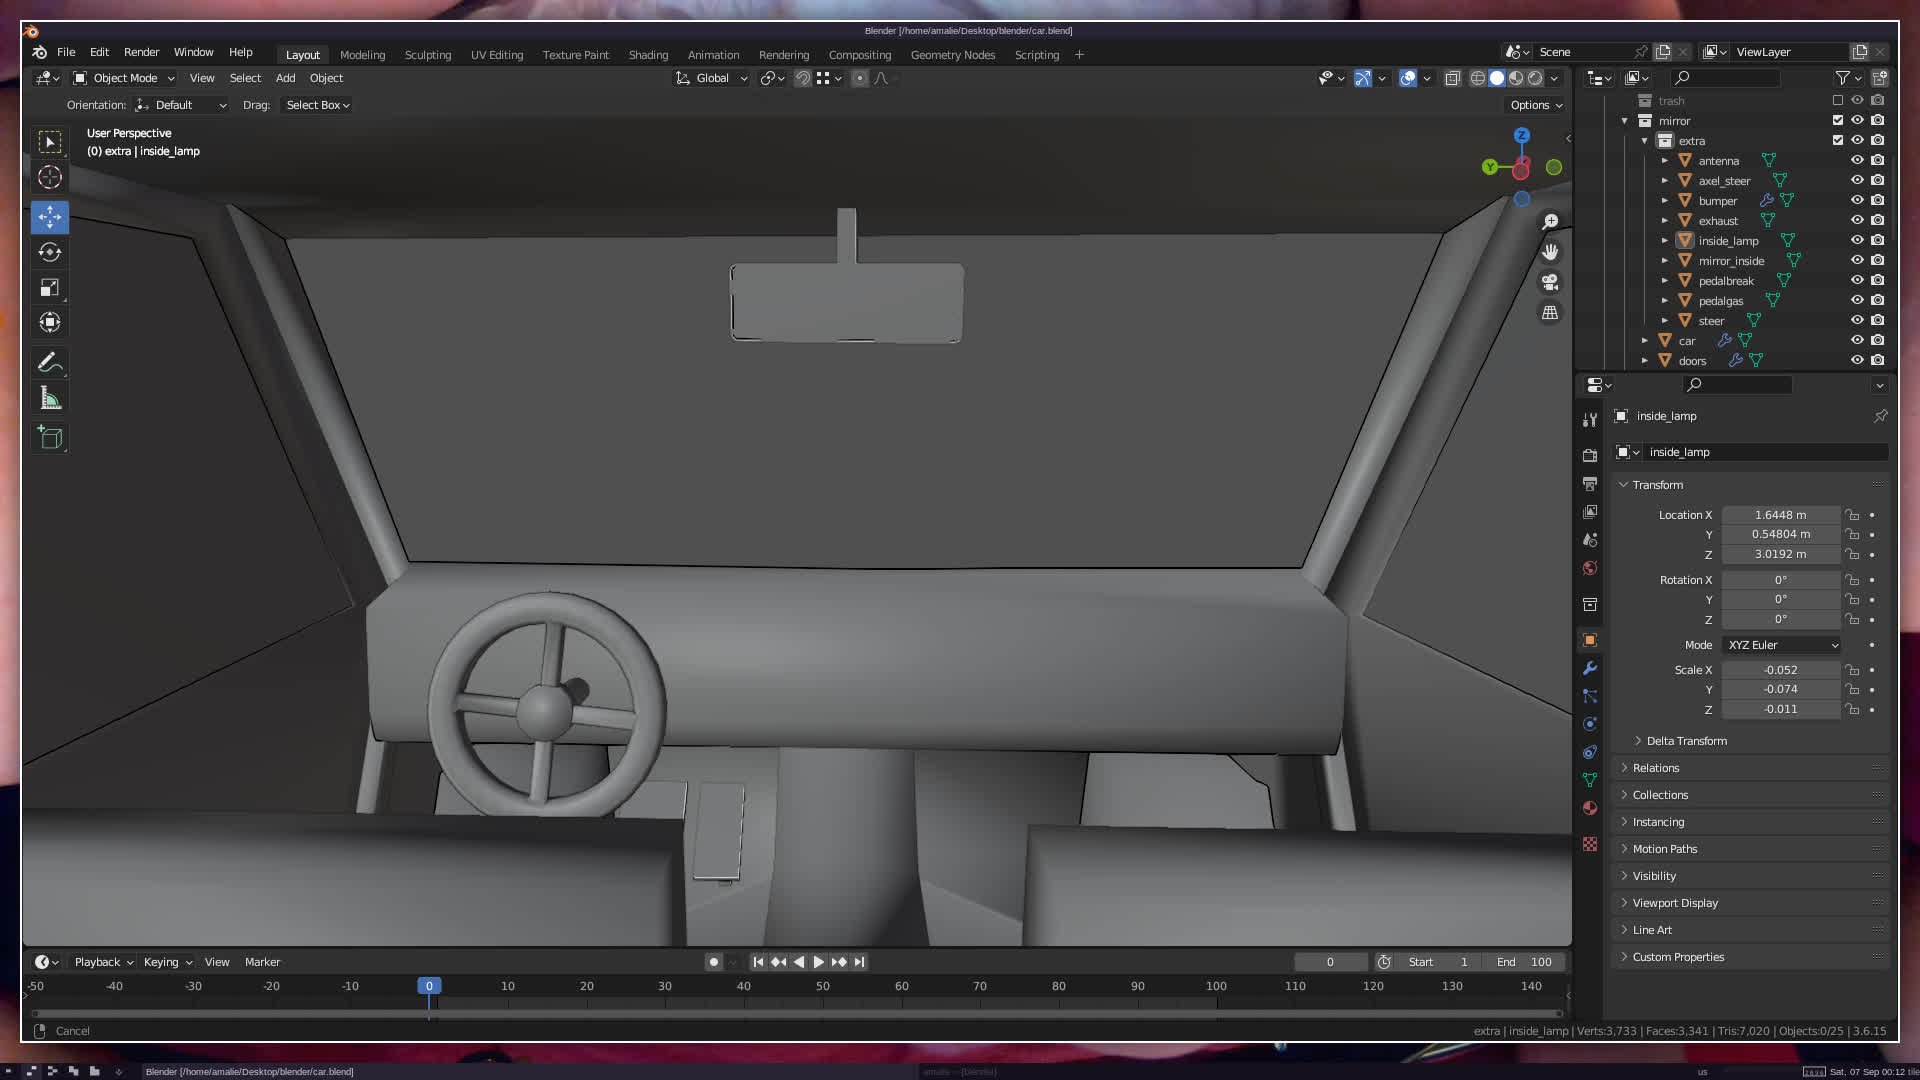
Task: Open the Material properties tab
Action: [1590, 808]
